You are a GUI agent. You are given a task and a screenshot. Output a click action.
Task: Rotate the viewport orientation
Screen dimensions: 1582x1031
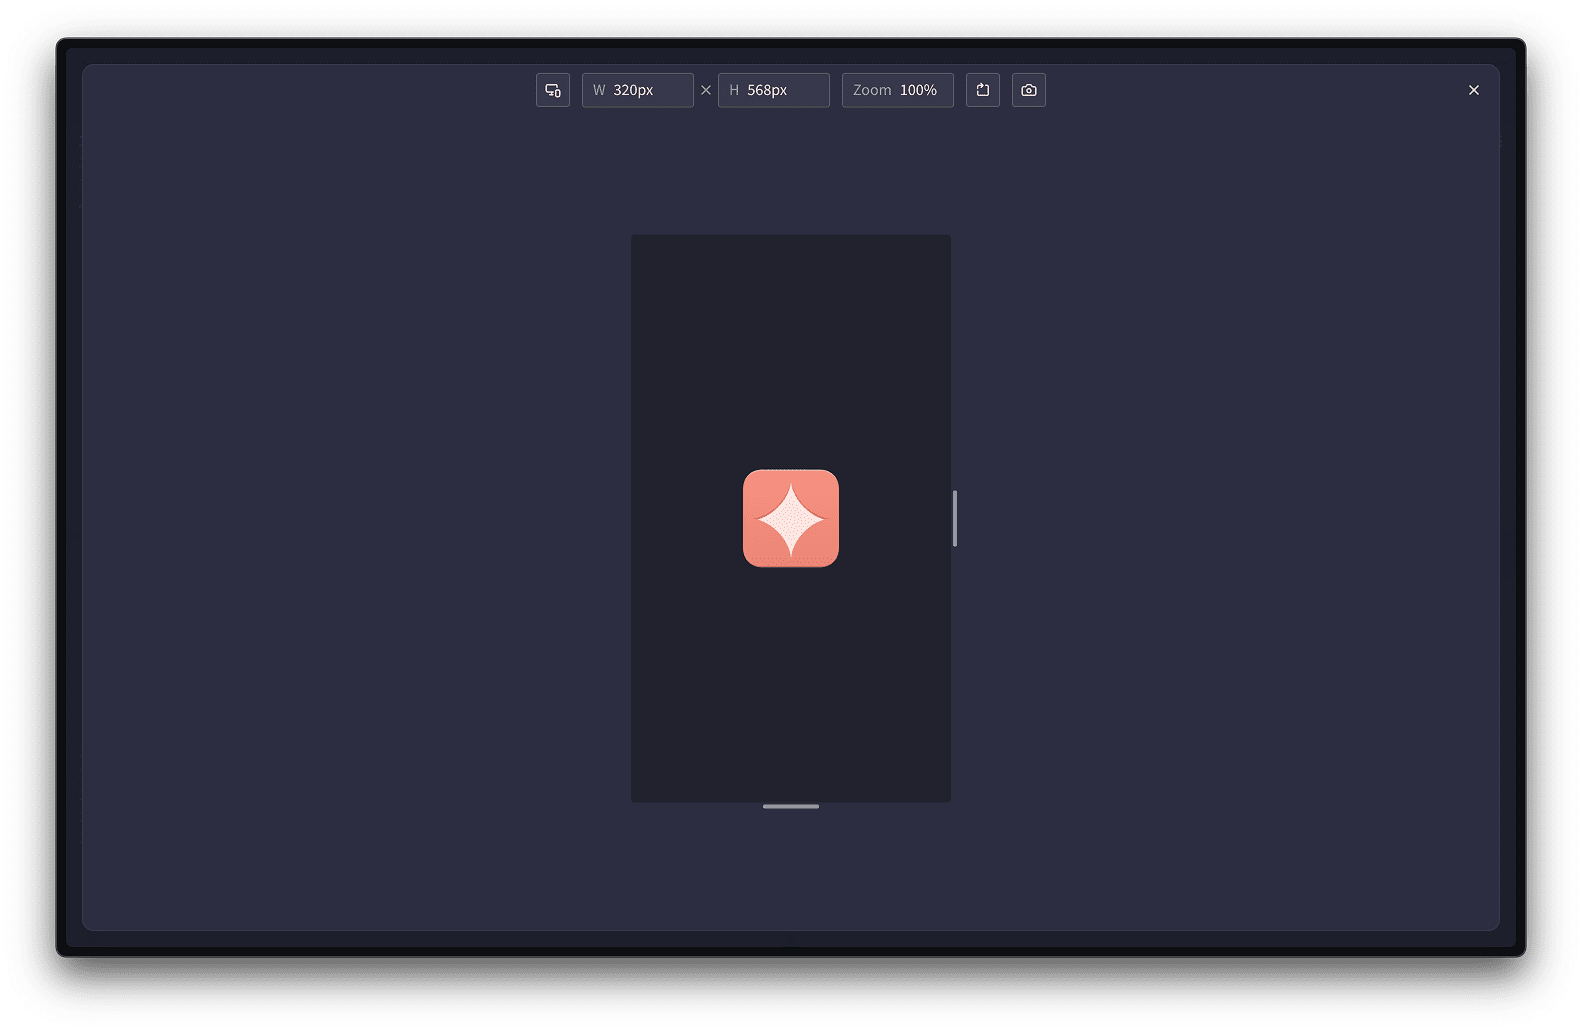983,90
